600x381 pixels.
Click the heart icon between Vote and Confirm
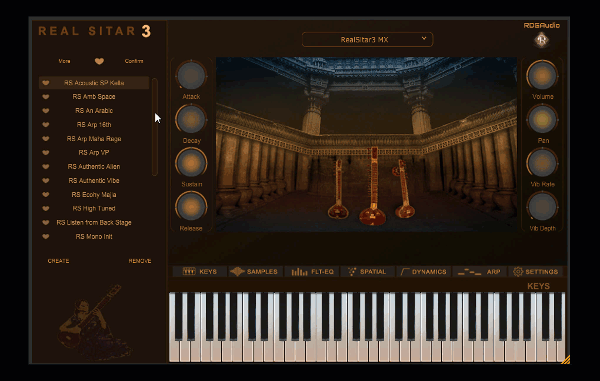pyautogui.click(x=99, y=61)
